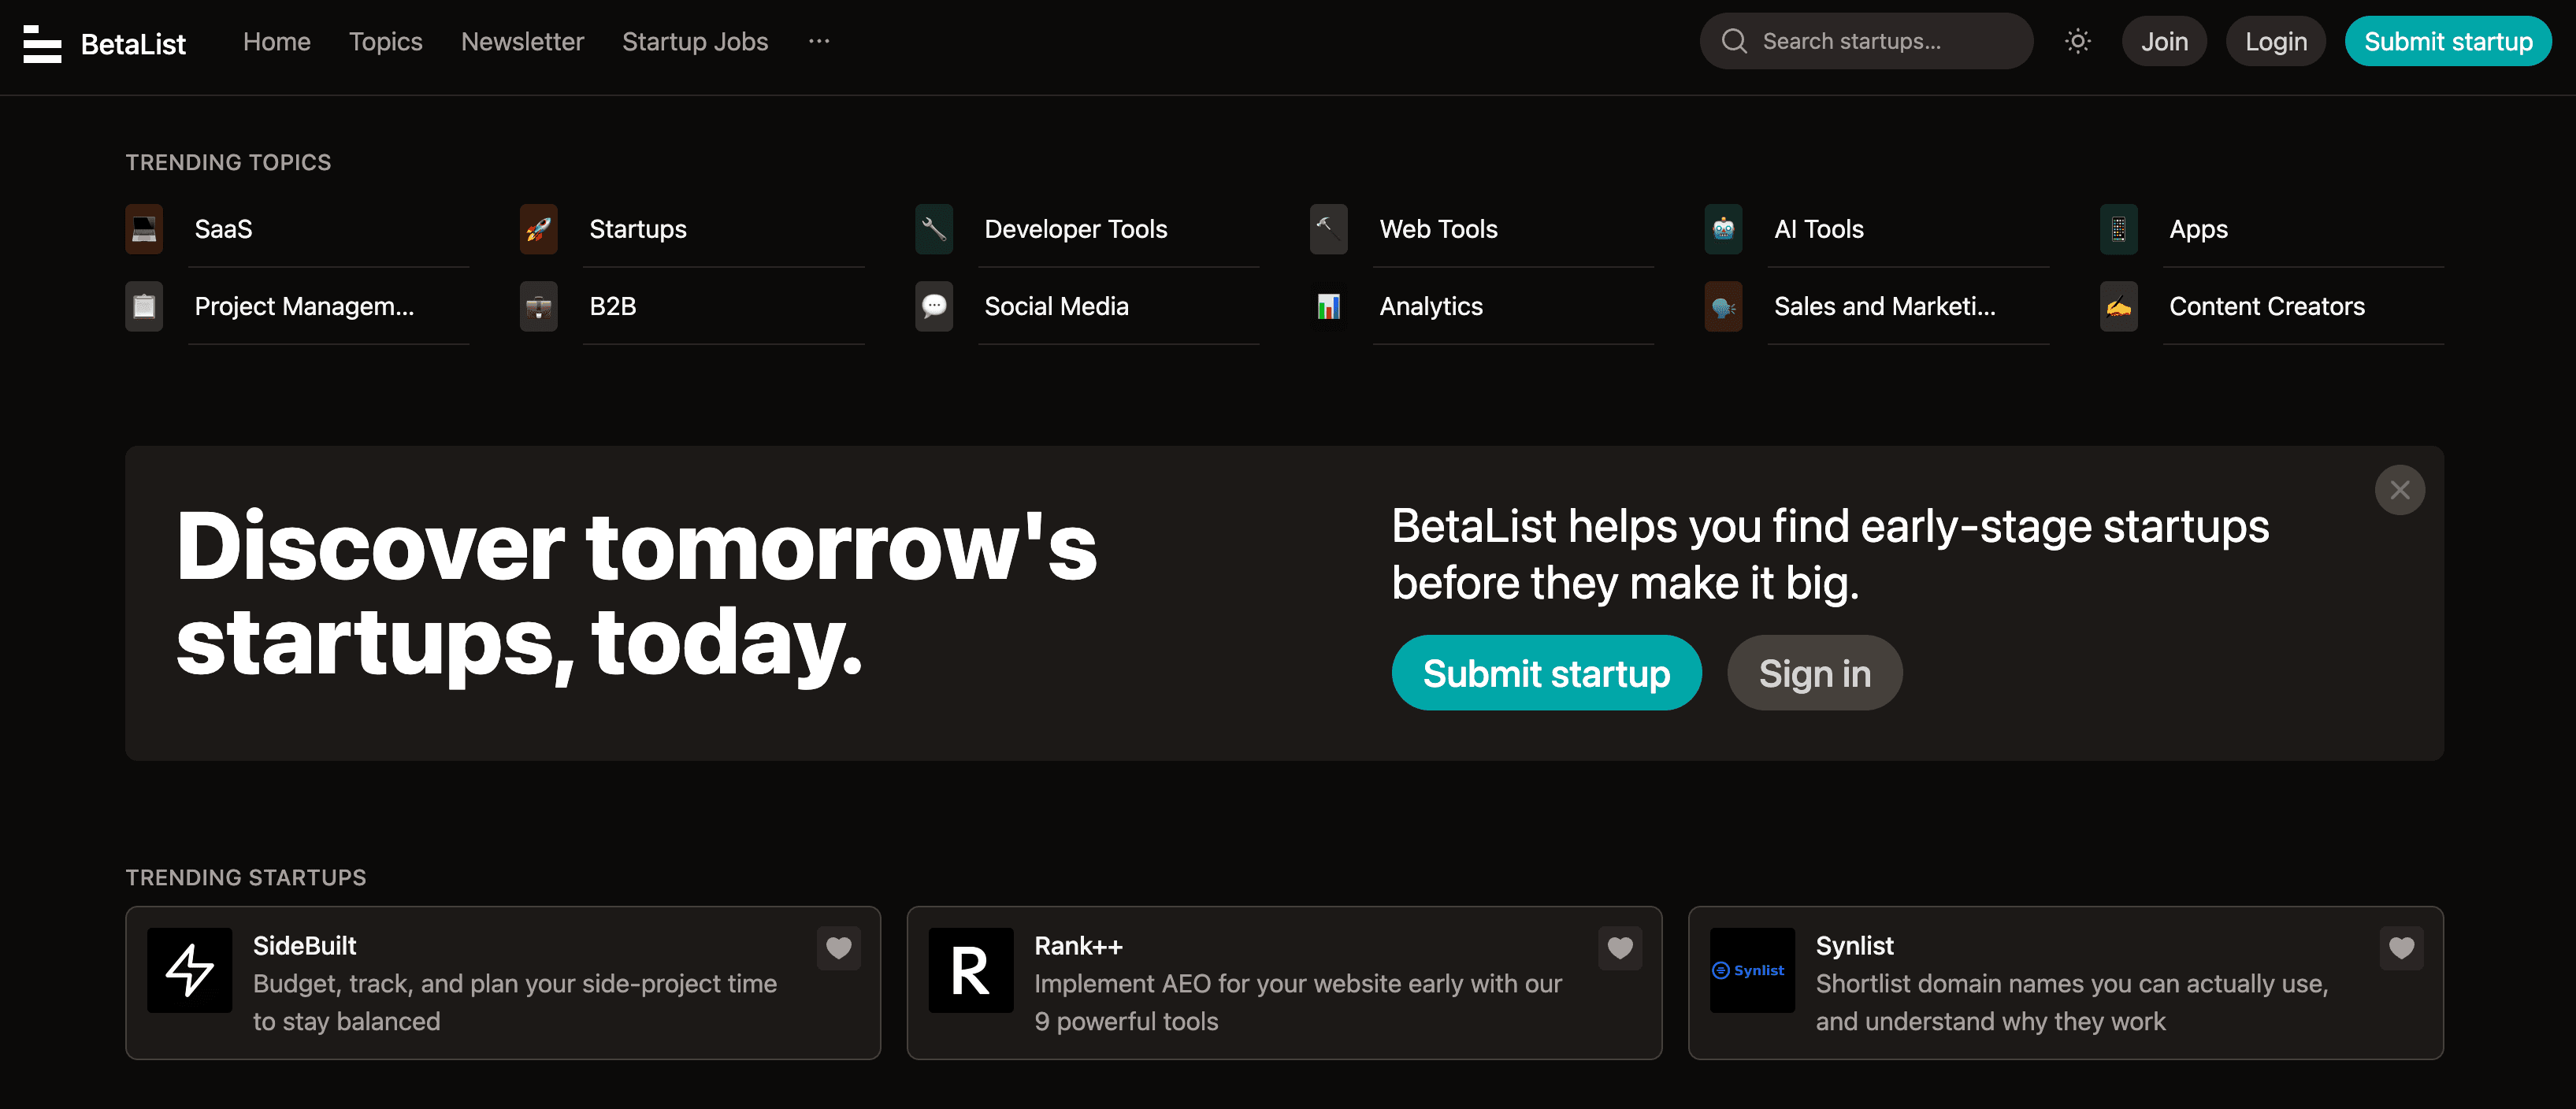Image resolution: width=2576 pixels, height=1109 pixels.
Task: Click Submit startup in the hero banner
Action: coord(1546,673)
